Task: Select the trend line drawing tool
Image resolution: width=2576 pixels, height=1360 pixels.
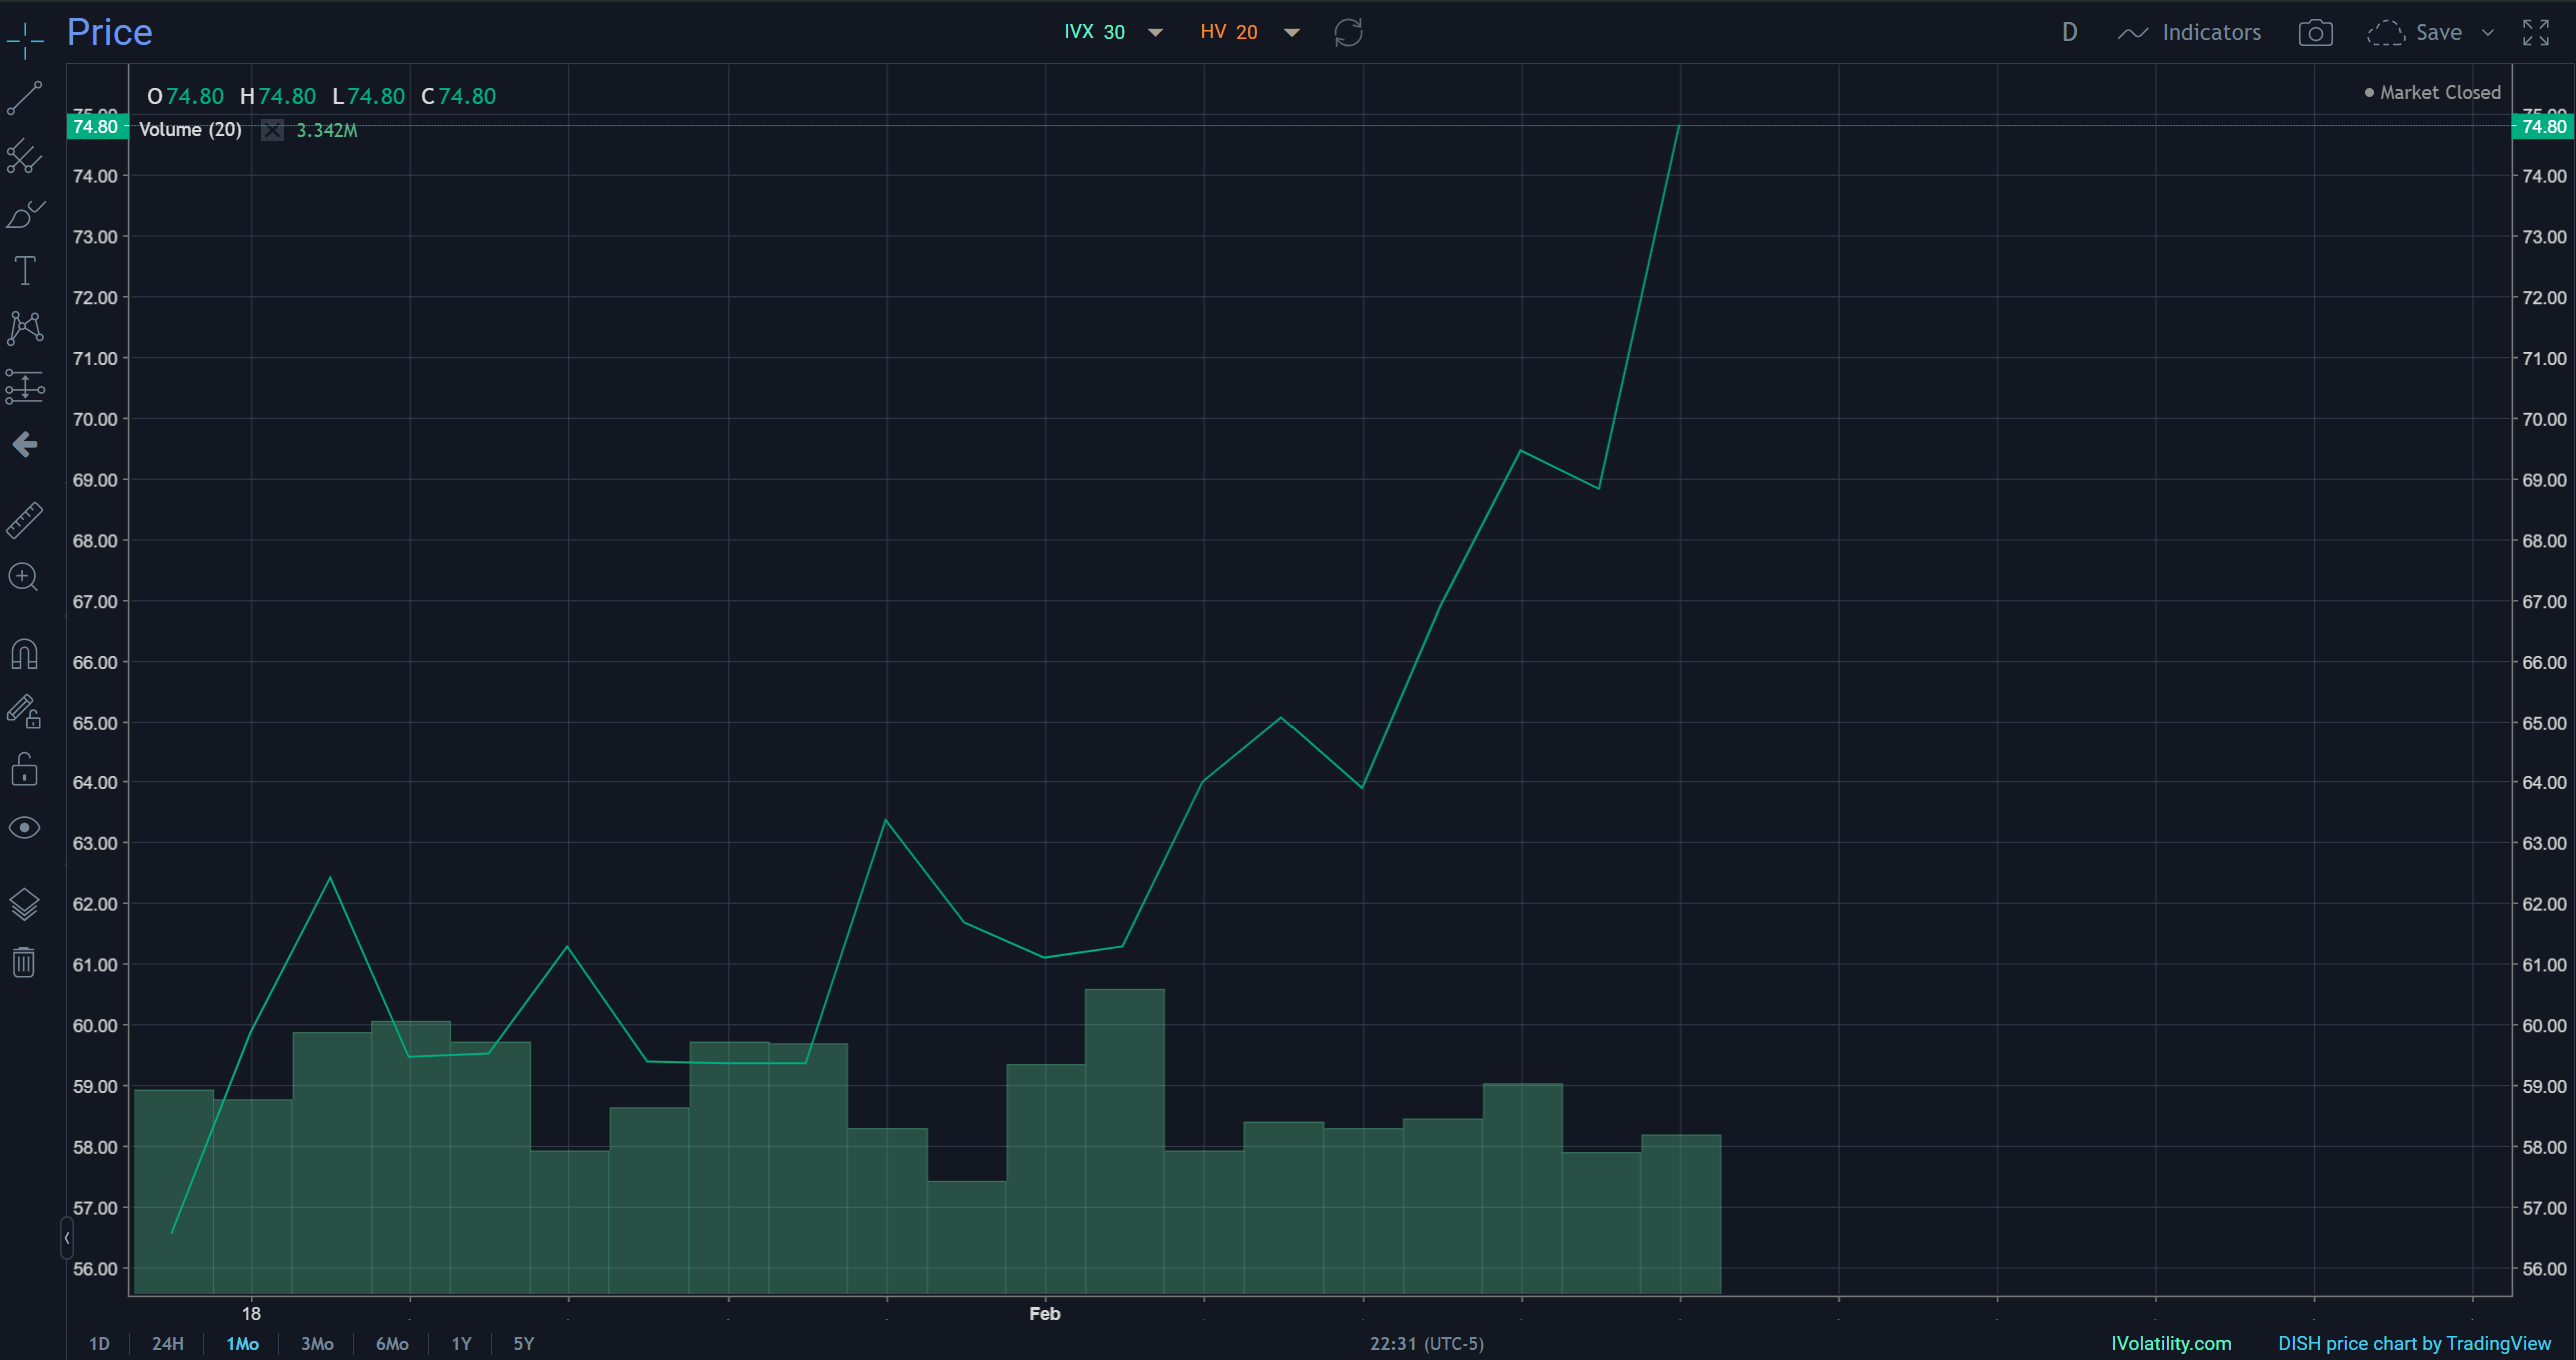Action: click(24, 98)
